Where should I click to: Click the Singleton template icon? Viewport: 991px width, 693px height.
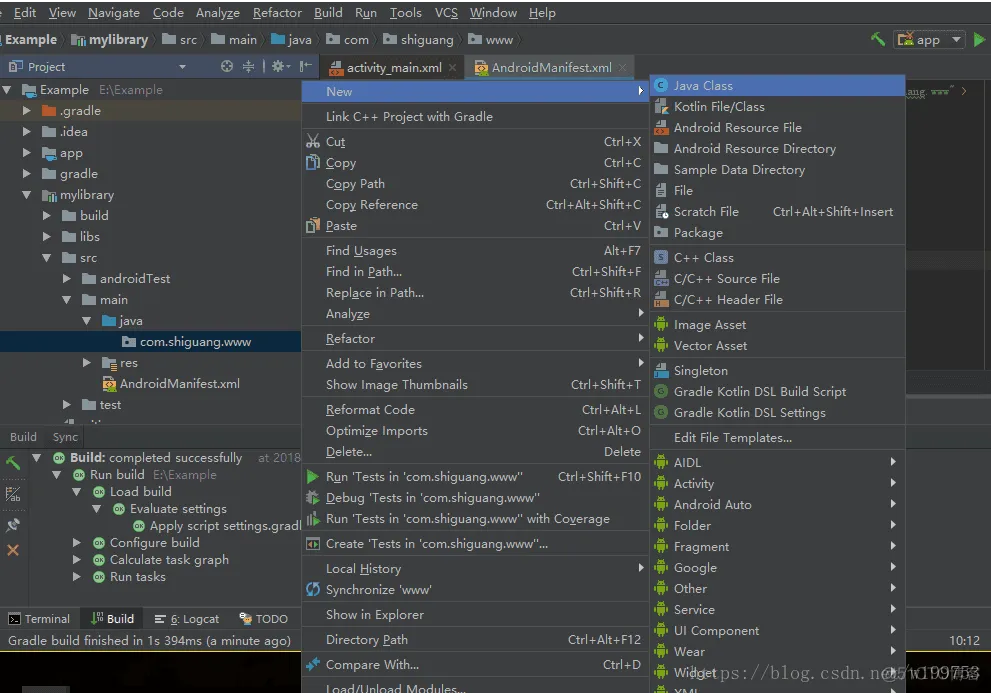coord(661,371)
